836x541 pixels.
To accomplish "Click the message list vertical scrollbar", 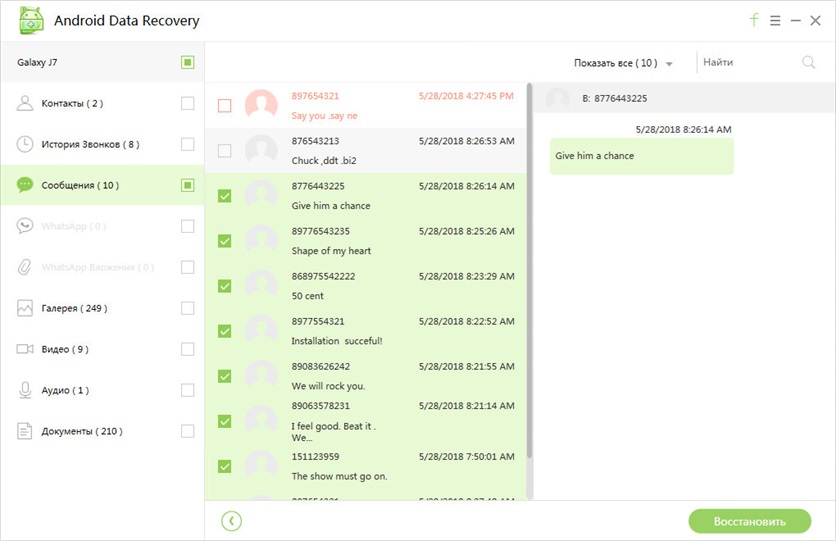I will [529, 270].
